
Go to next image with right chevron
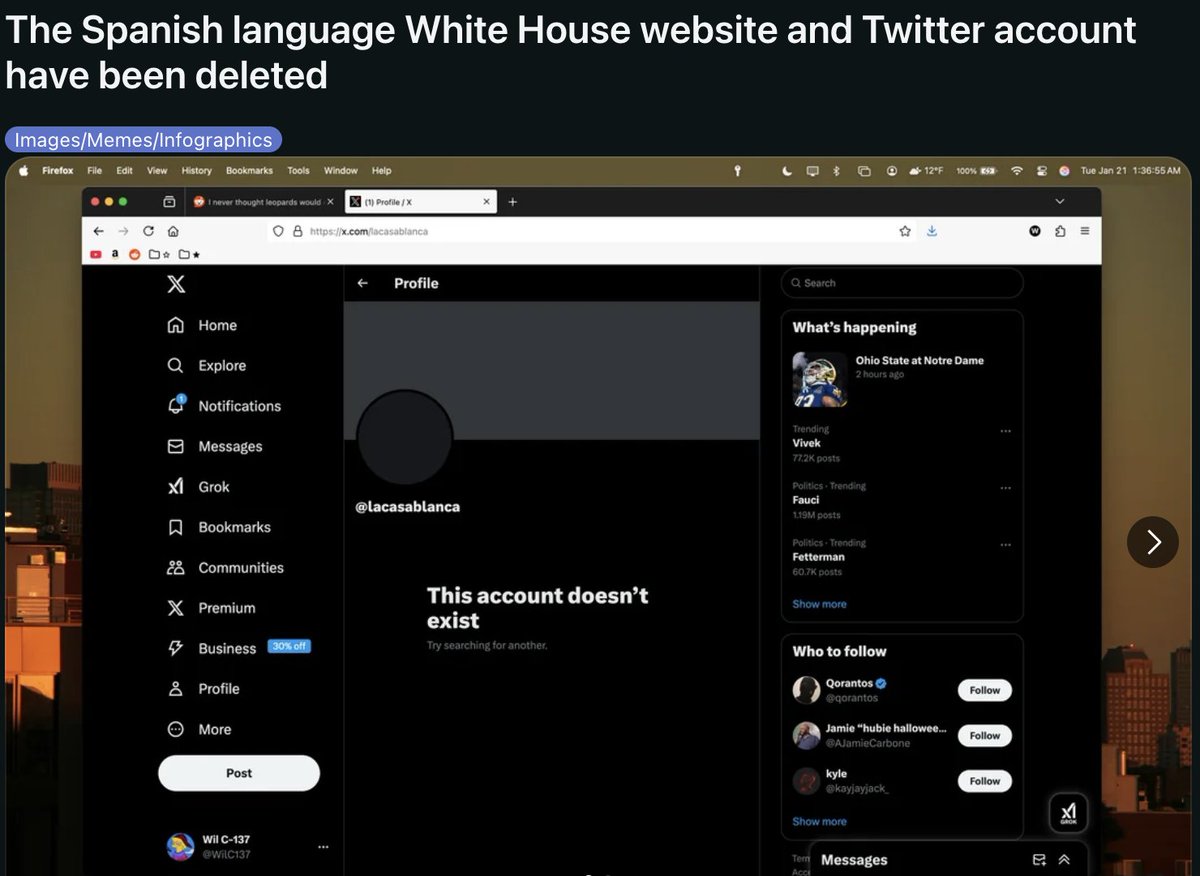coord(1153,542)
